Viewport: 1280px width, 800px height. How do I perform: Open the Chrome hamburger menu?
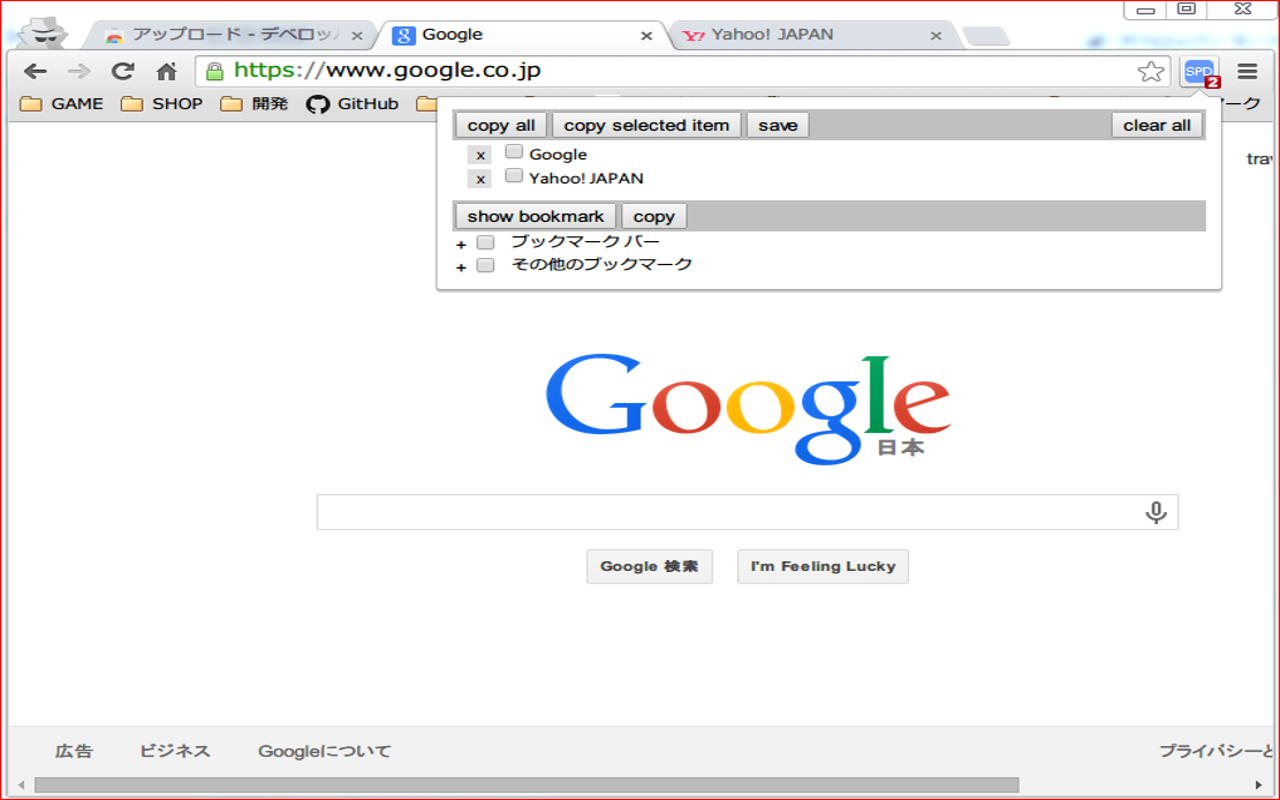coord(1247,71)
